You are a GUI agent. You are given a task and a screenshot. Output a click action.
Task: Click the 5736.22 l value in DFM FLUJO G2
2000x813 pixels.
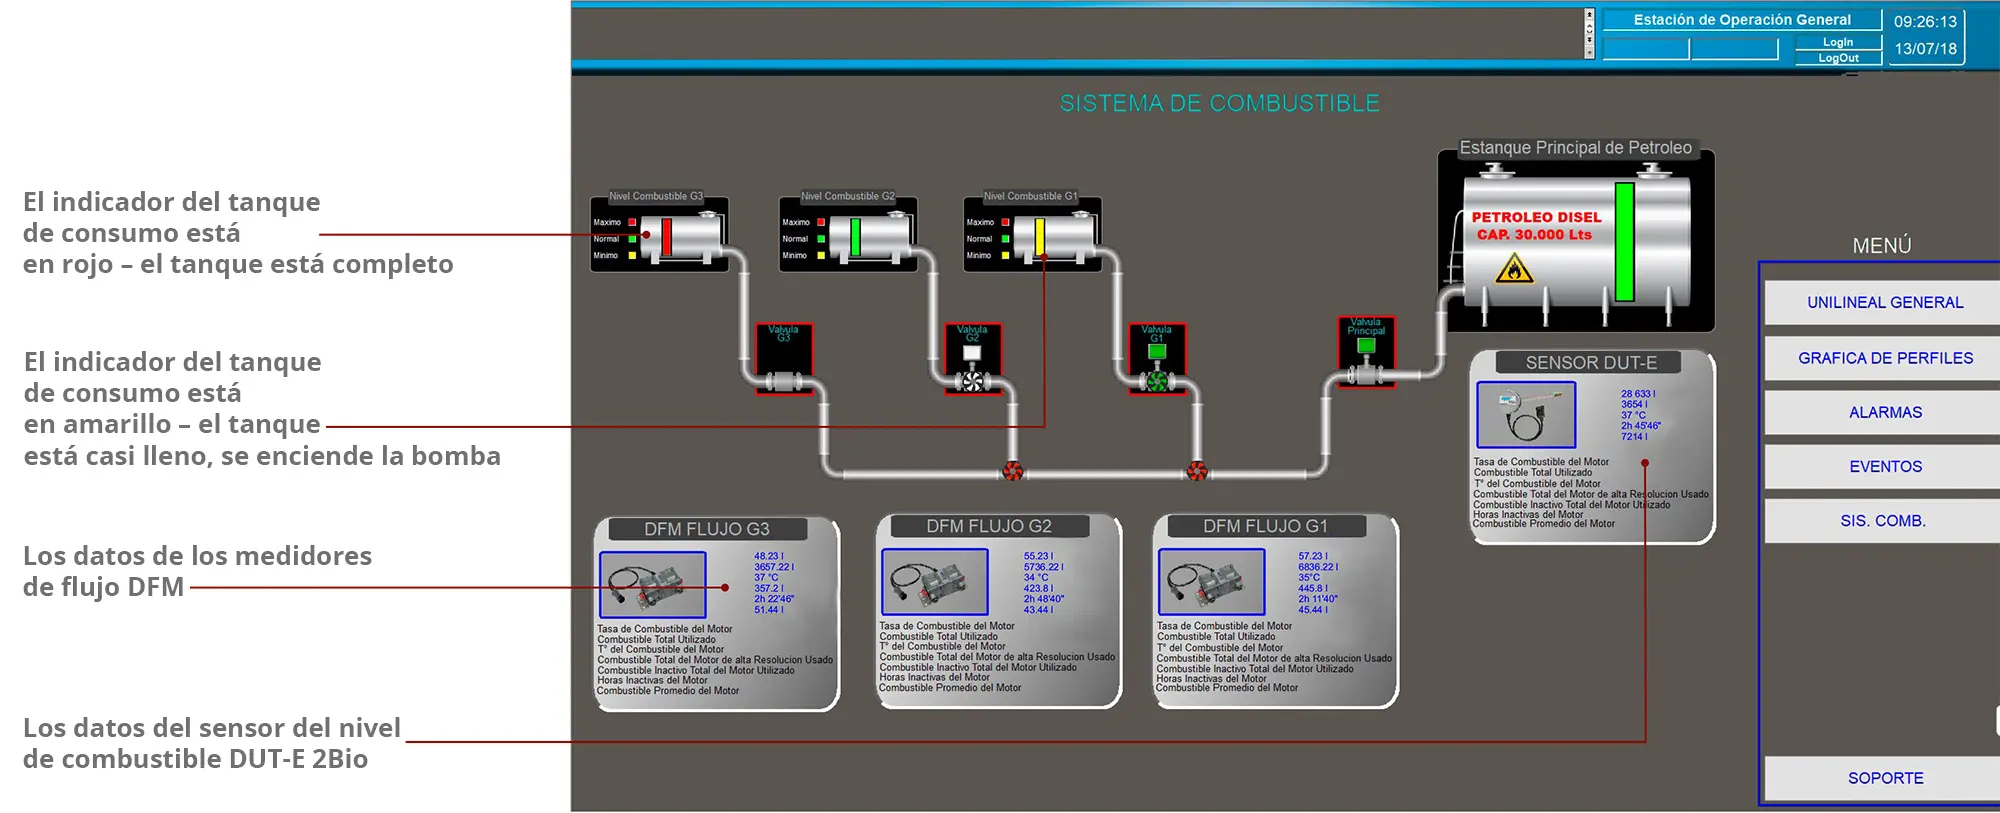(1043, 567)
